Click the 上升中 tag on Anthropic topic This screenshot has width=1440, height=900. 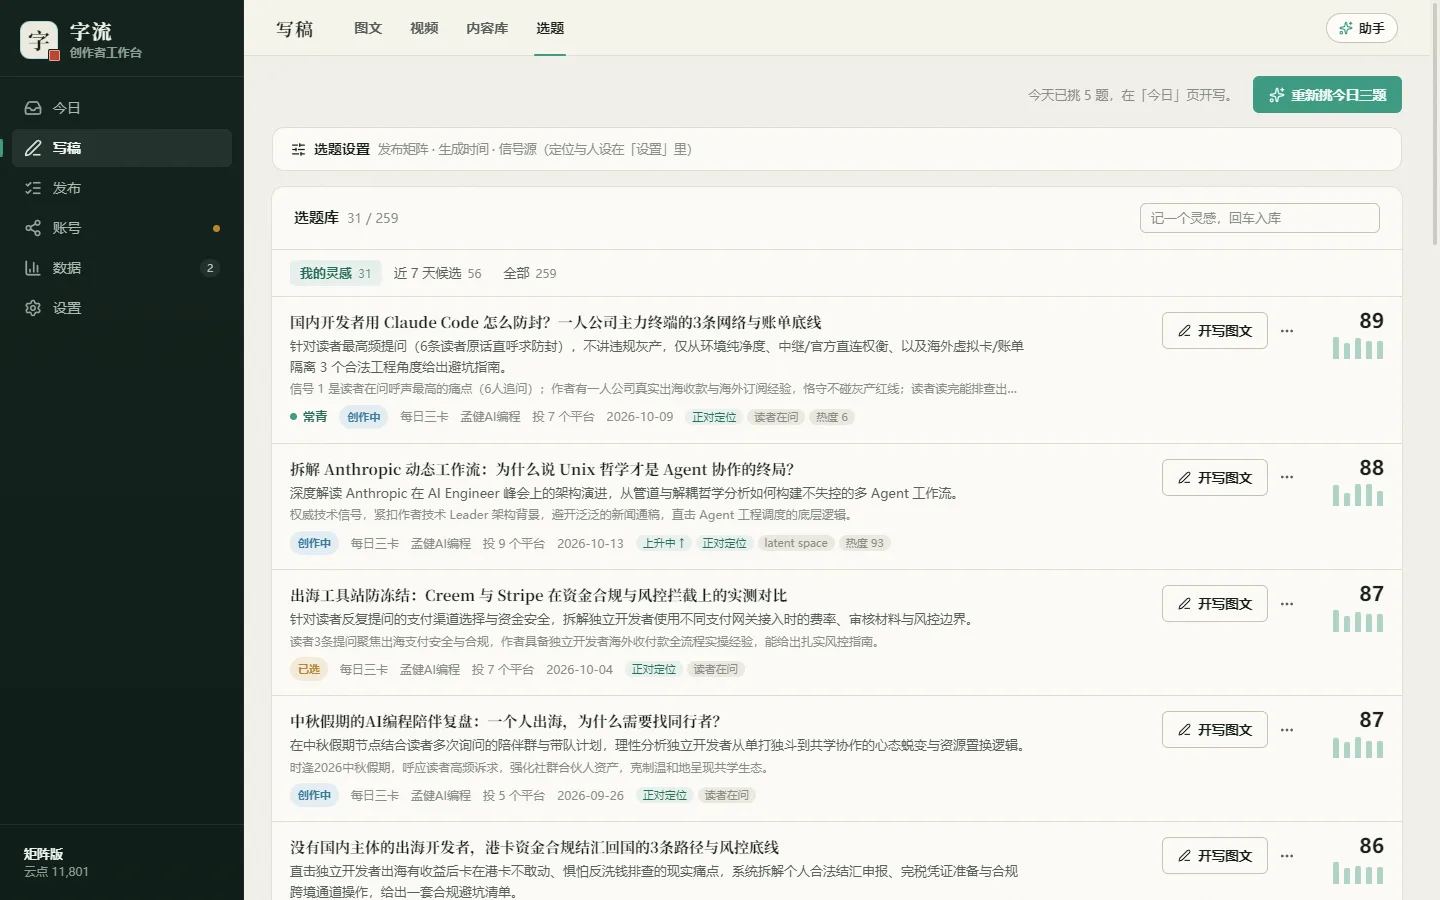664,543
